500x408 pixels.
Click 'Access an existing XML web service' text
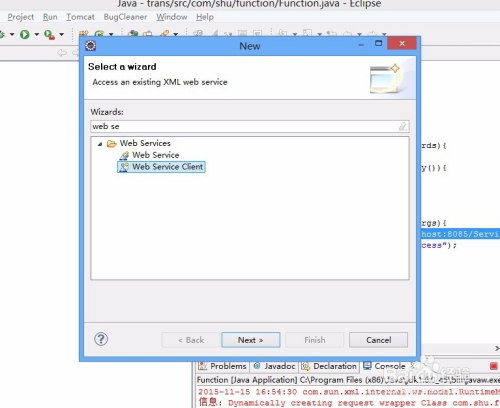160,82
